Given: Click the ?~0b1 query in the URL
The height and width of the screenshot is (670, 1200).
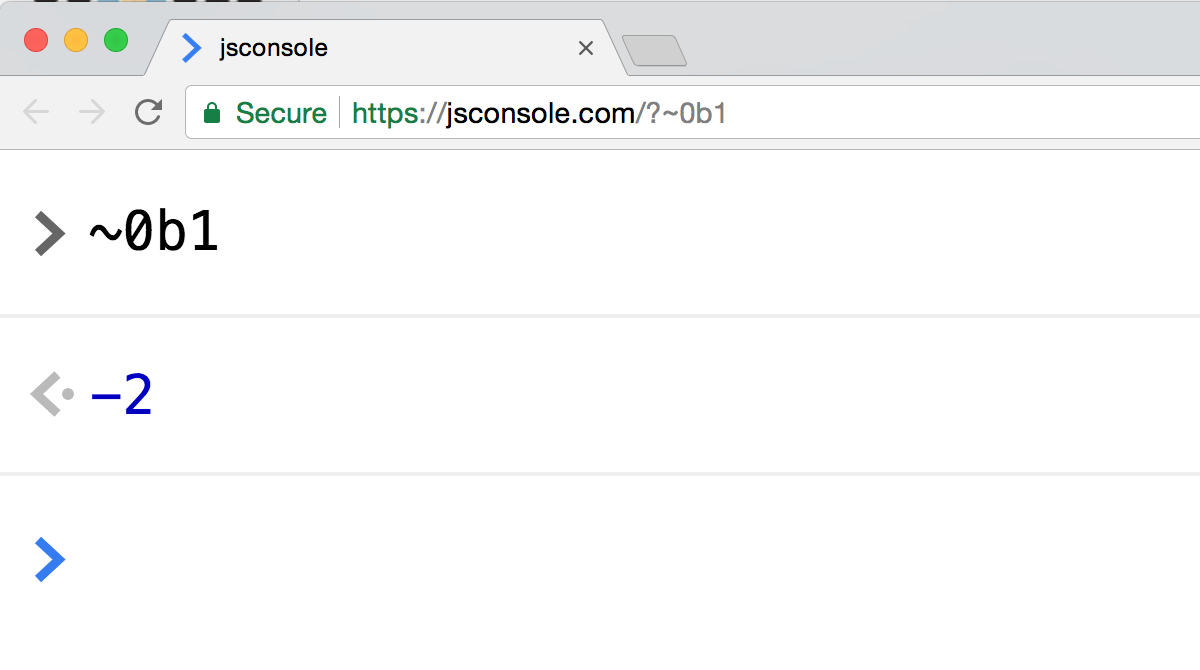Looking at the screenshot, I should pos(687,113).
